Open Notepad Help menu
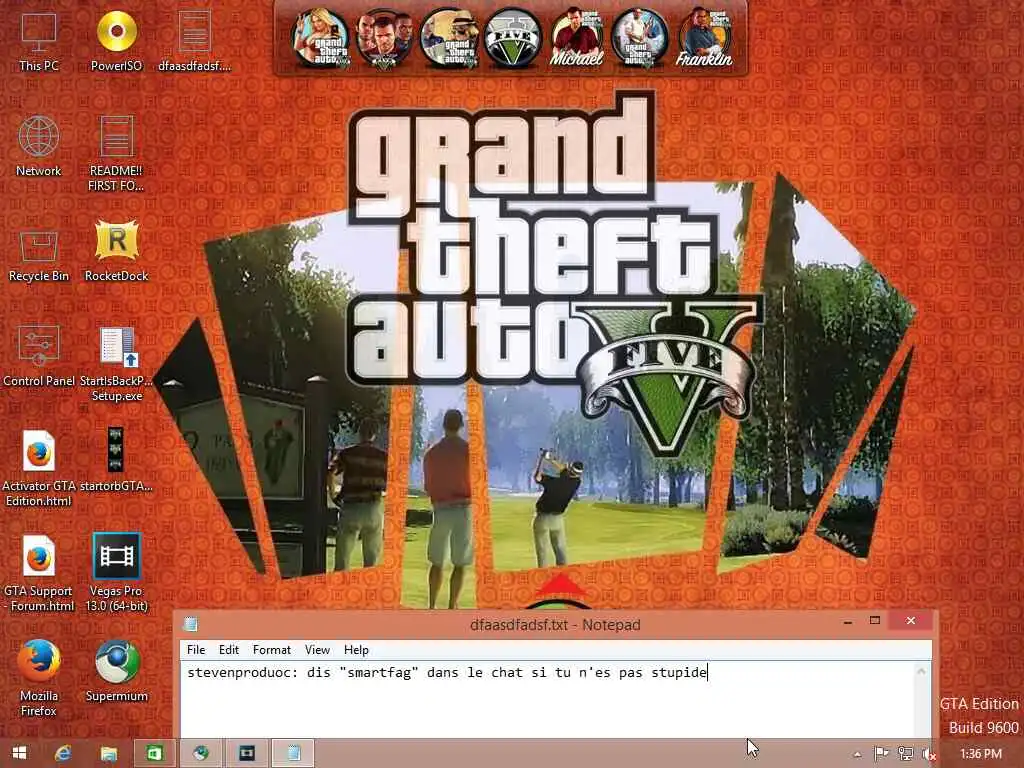Viewport: 1024px width, 768px height. (x=356, y=650)
